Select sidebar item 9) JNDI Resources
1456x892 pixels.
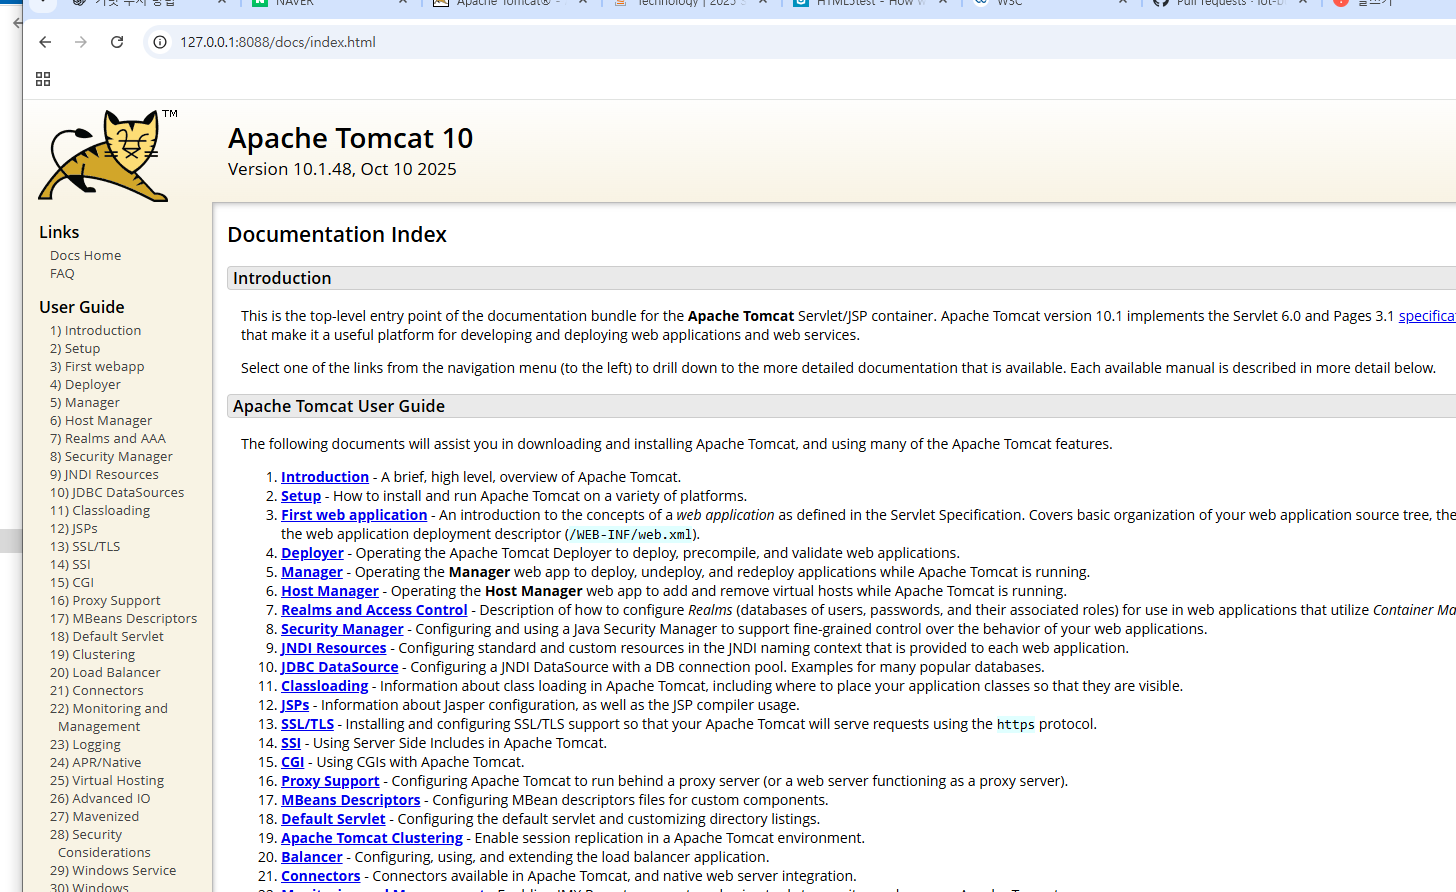pos(104,475)
